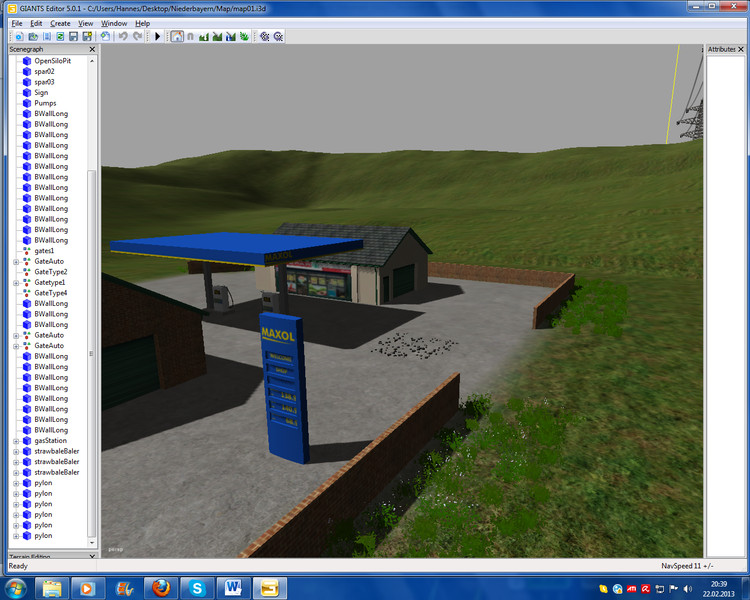Start the scene with the black Play arrow
This screenshot has height=600, width=750.
(157, 36)
